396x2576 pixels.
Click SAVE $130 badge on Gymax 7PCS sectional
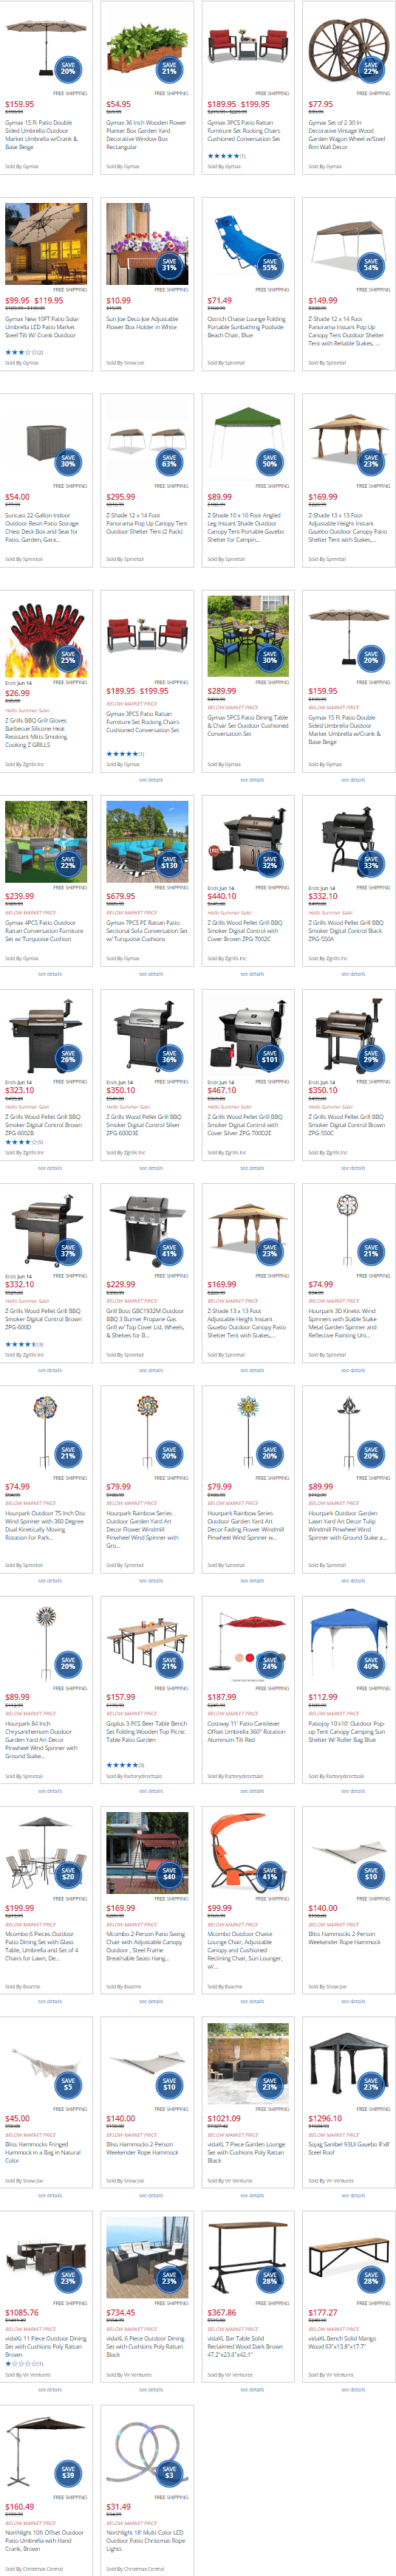click(x=169, y=863)
